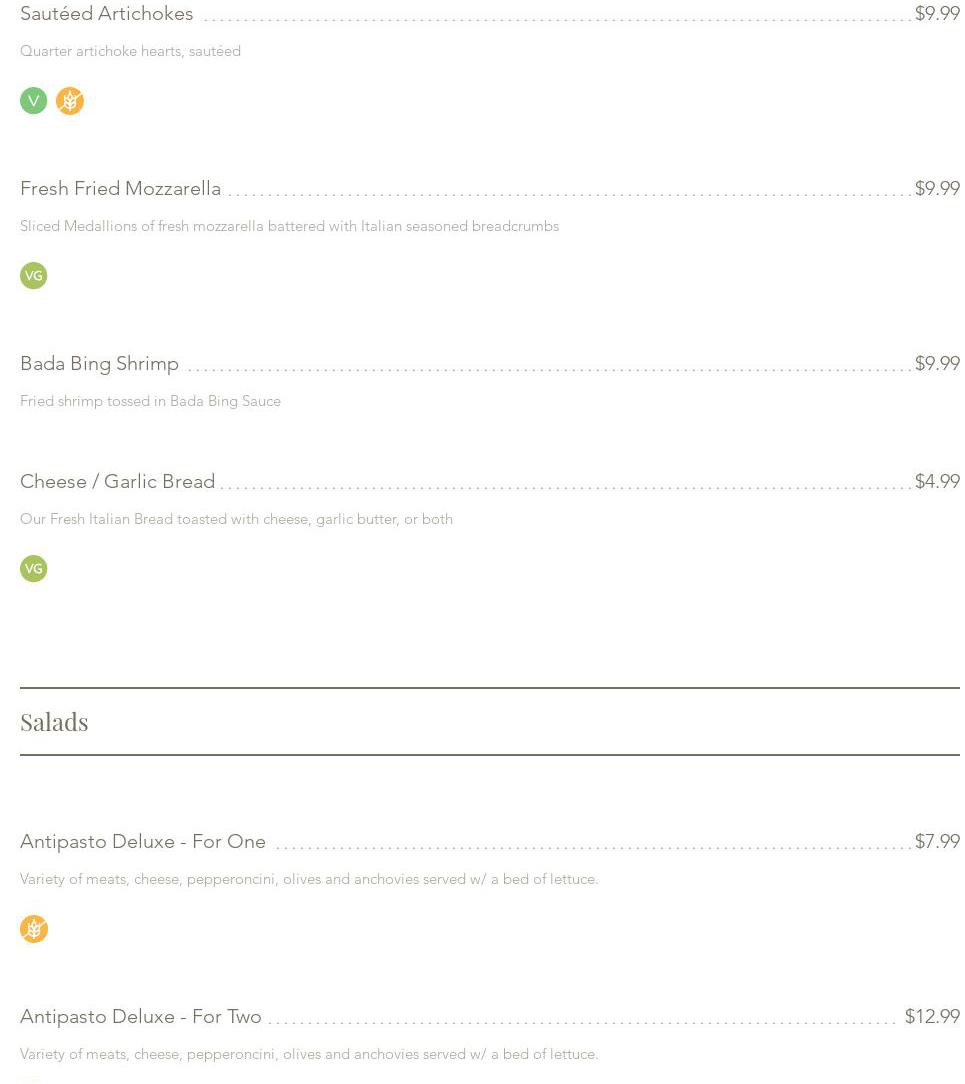Viewport: 965px width, 1084px height.
Task: Click the "Our Fresh Italian Bread" description text
Action: click(236, 520)
